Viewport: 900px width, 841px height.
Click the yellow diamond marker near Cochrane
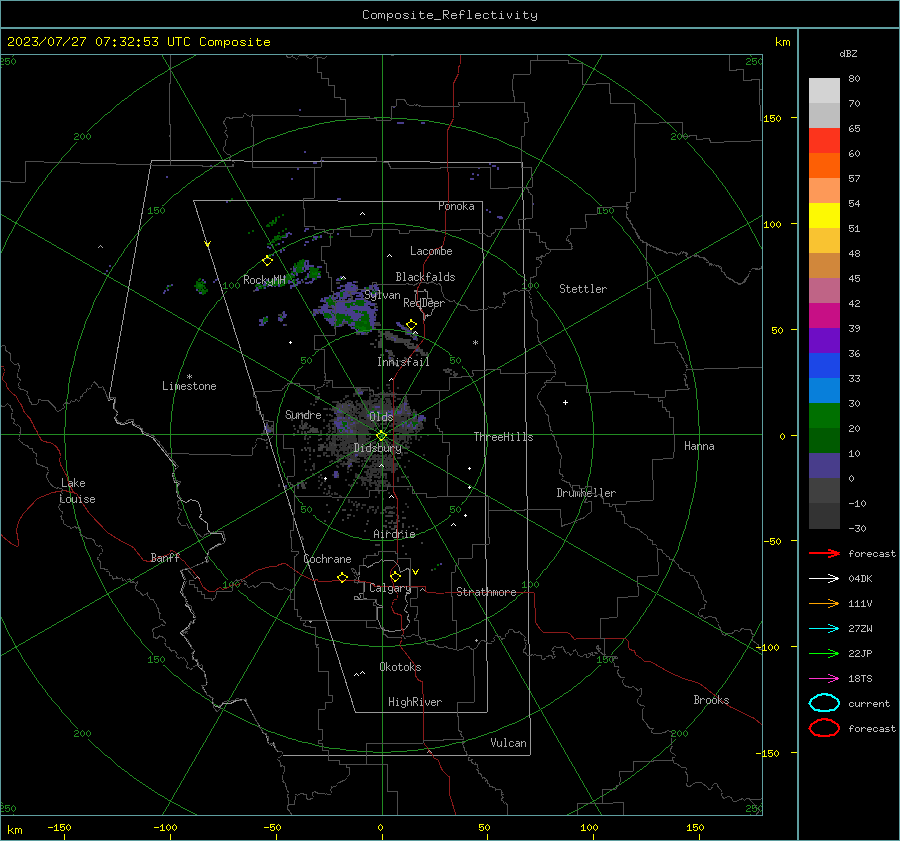pyautogui.click(x=342, y=577)
